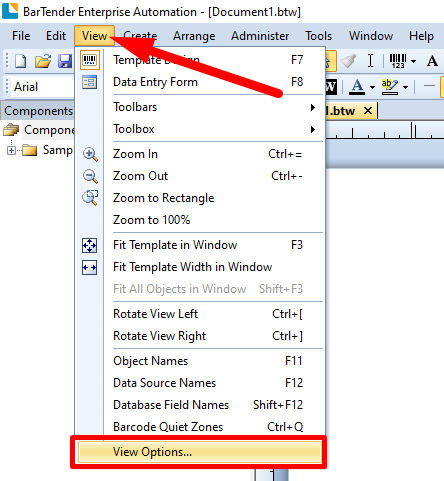Toggle Barcode Quiet Zones display
The image size is (444, 481).
click(208, 427)
